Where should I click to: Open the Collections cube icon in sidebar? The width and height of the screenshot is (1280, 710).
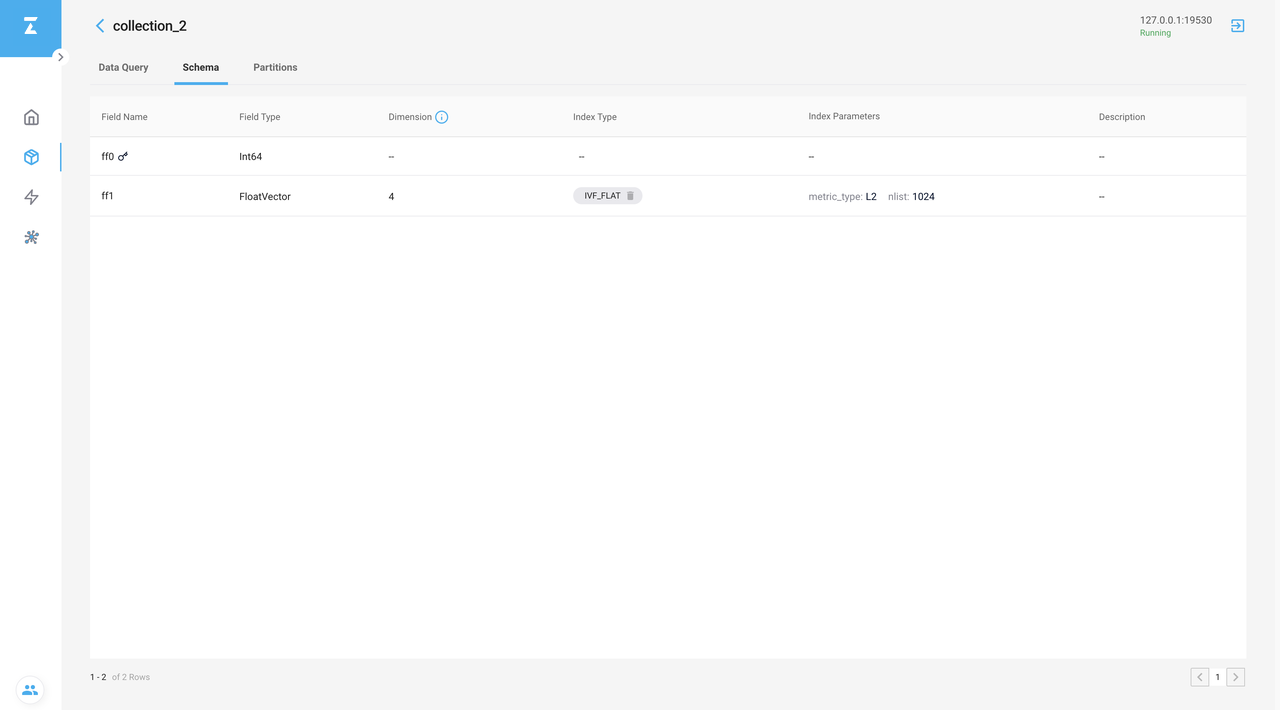tap(31, 157)
